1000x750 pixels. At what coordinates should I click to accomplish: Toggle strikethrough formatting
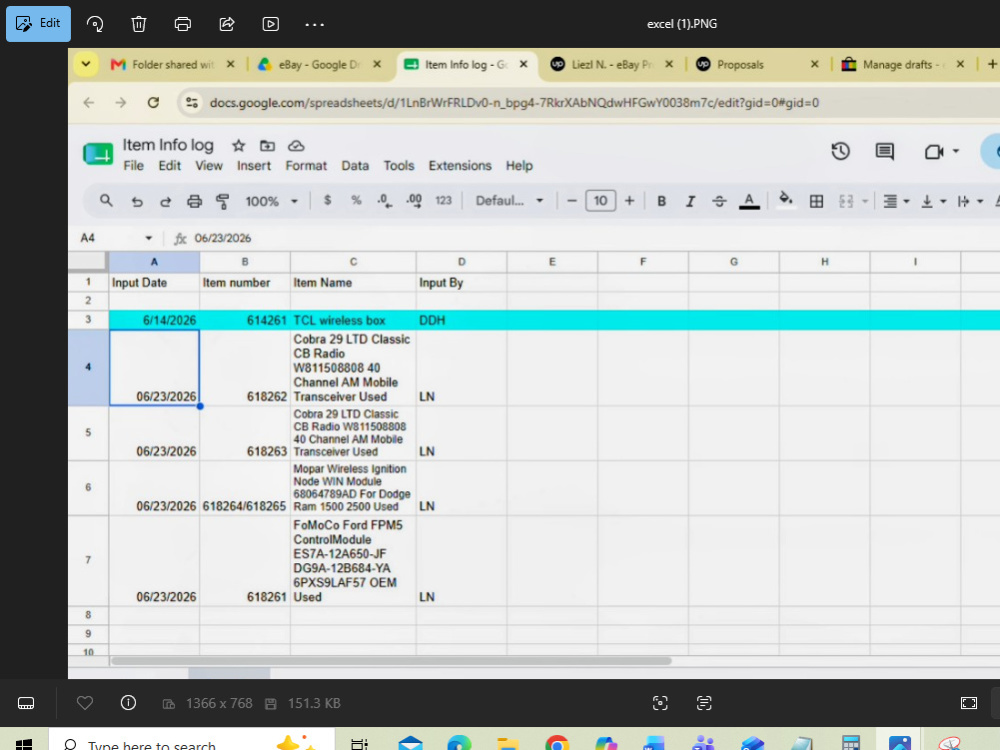(x=719, y=201)
